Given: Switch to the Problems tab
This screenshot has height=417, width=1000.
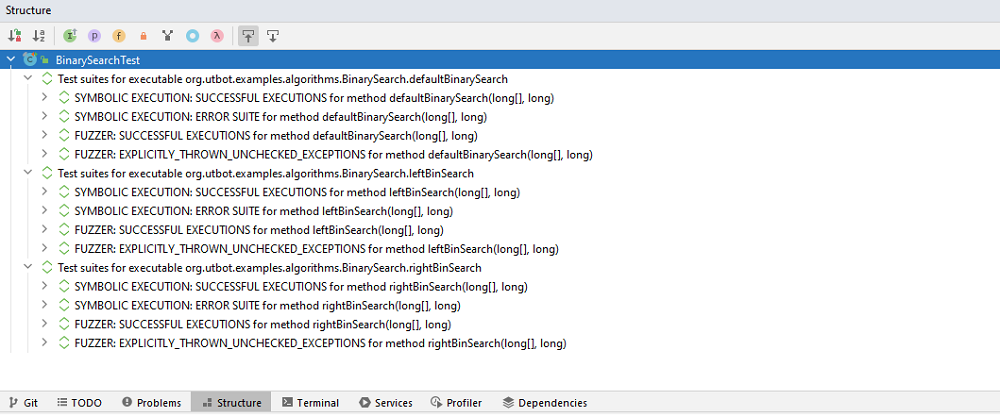Looking at the screenshot, I should tap(151, 403).
